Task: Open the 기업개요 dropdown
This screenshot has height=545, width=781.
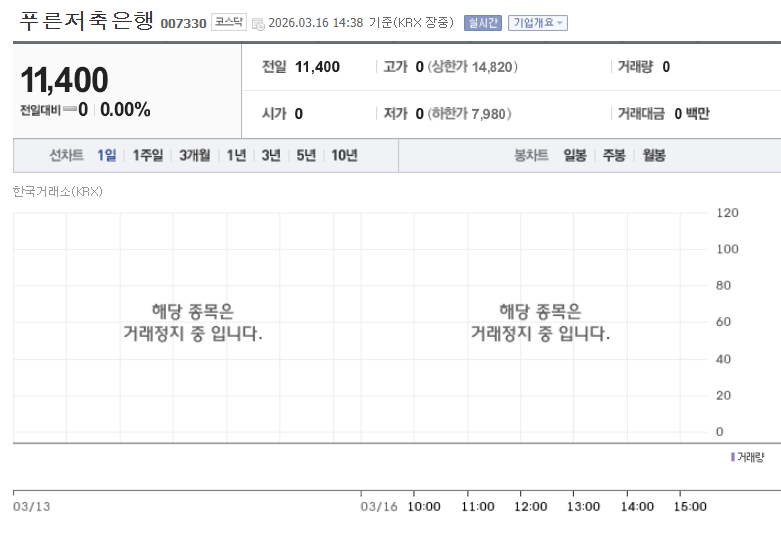Action: click(x=538, y=22)
